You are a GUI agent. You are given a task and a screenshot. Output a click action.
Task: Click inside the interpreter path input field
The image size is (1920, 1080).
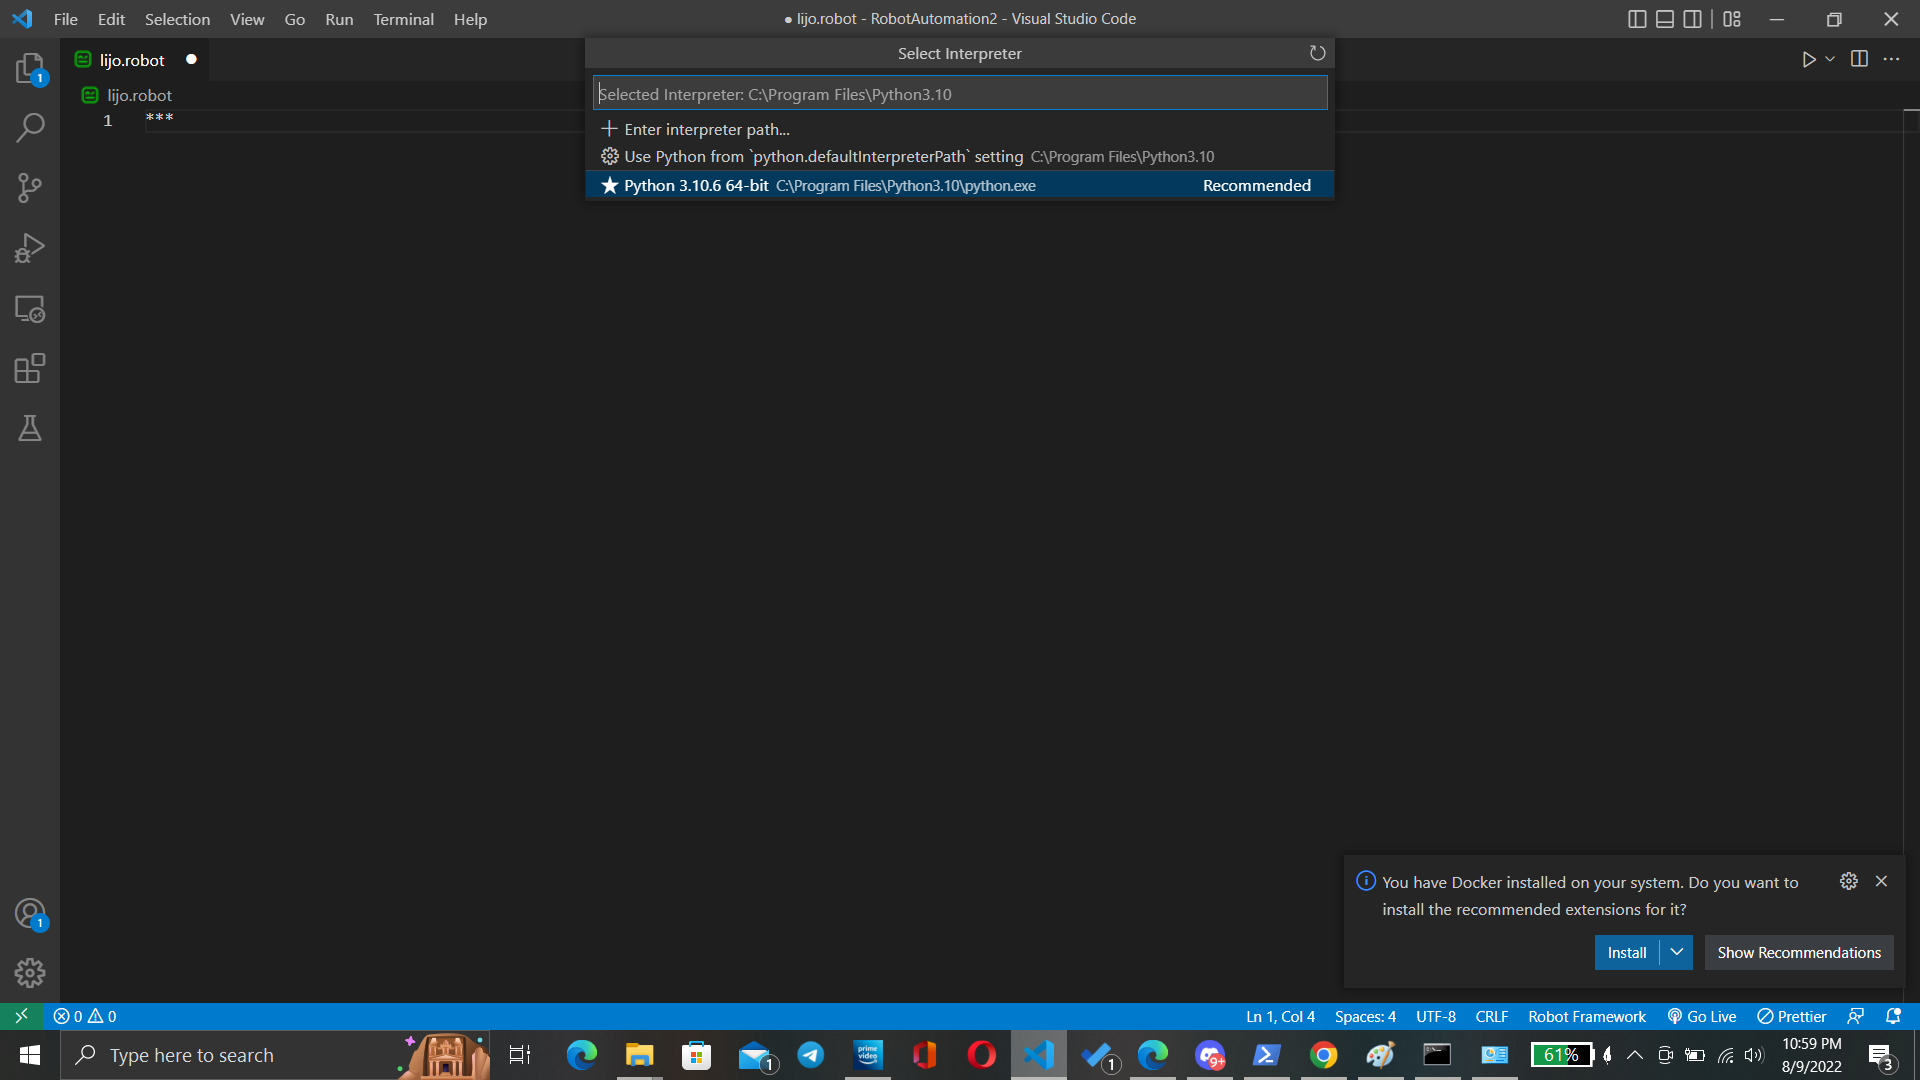(x=959, y=93)
